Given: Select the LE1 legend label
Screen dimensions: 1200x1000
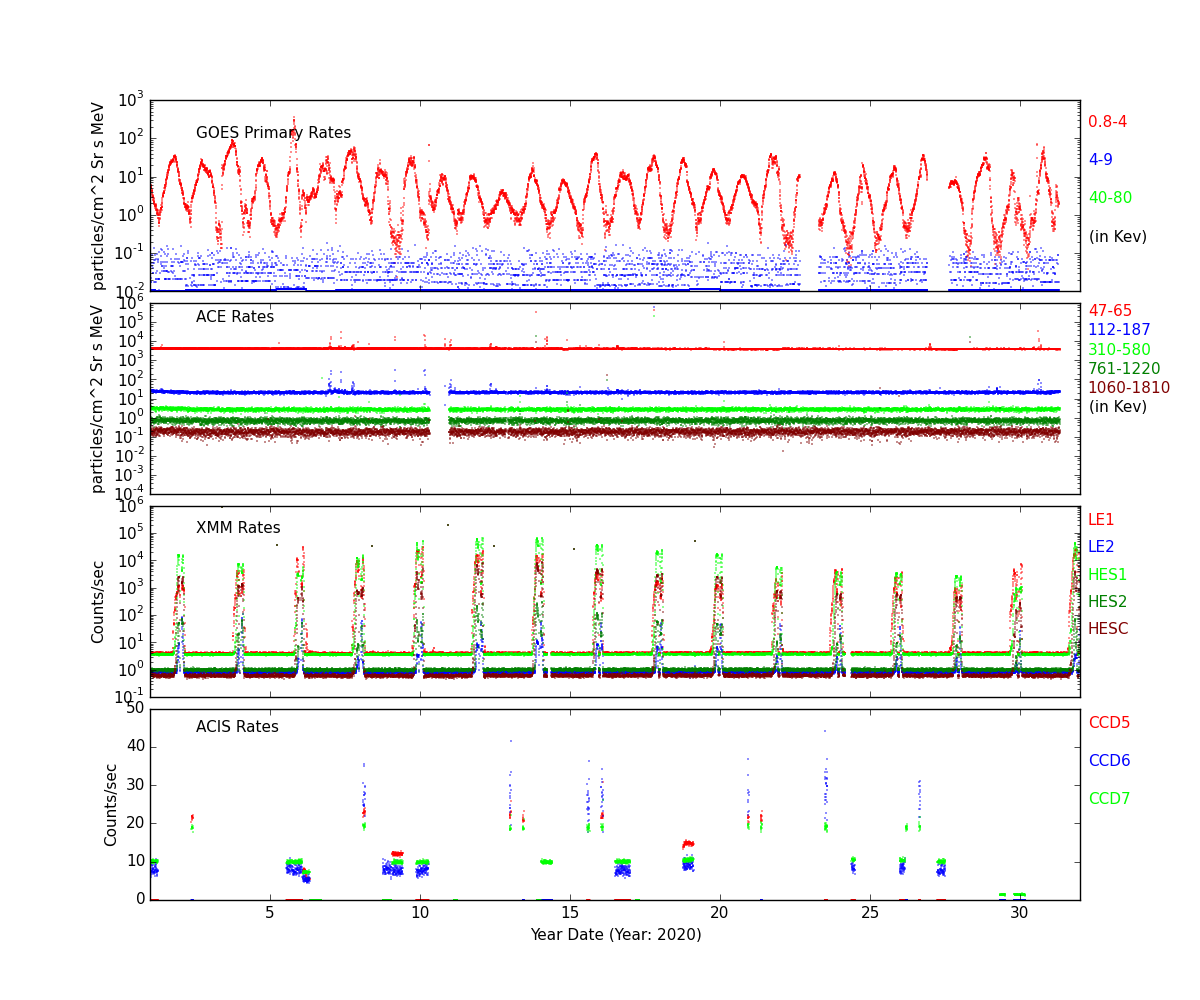Looking at the screenshot, I should (1101, 520).
